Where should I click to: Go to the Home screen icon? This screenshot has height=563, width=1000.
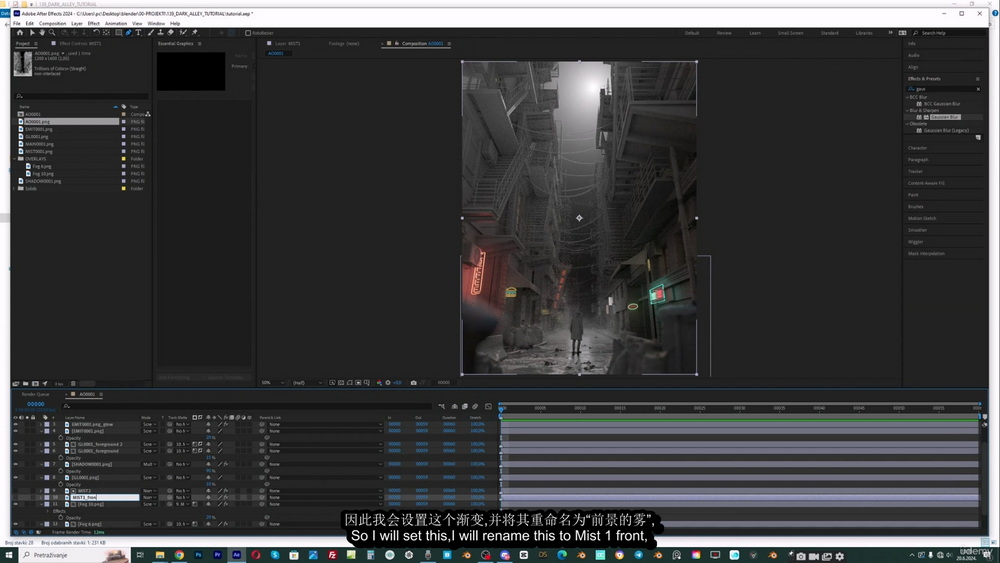20,33
